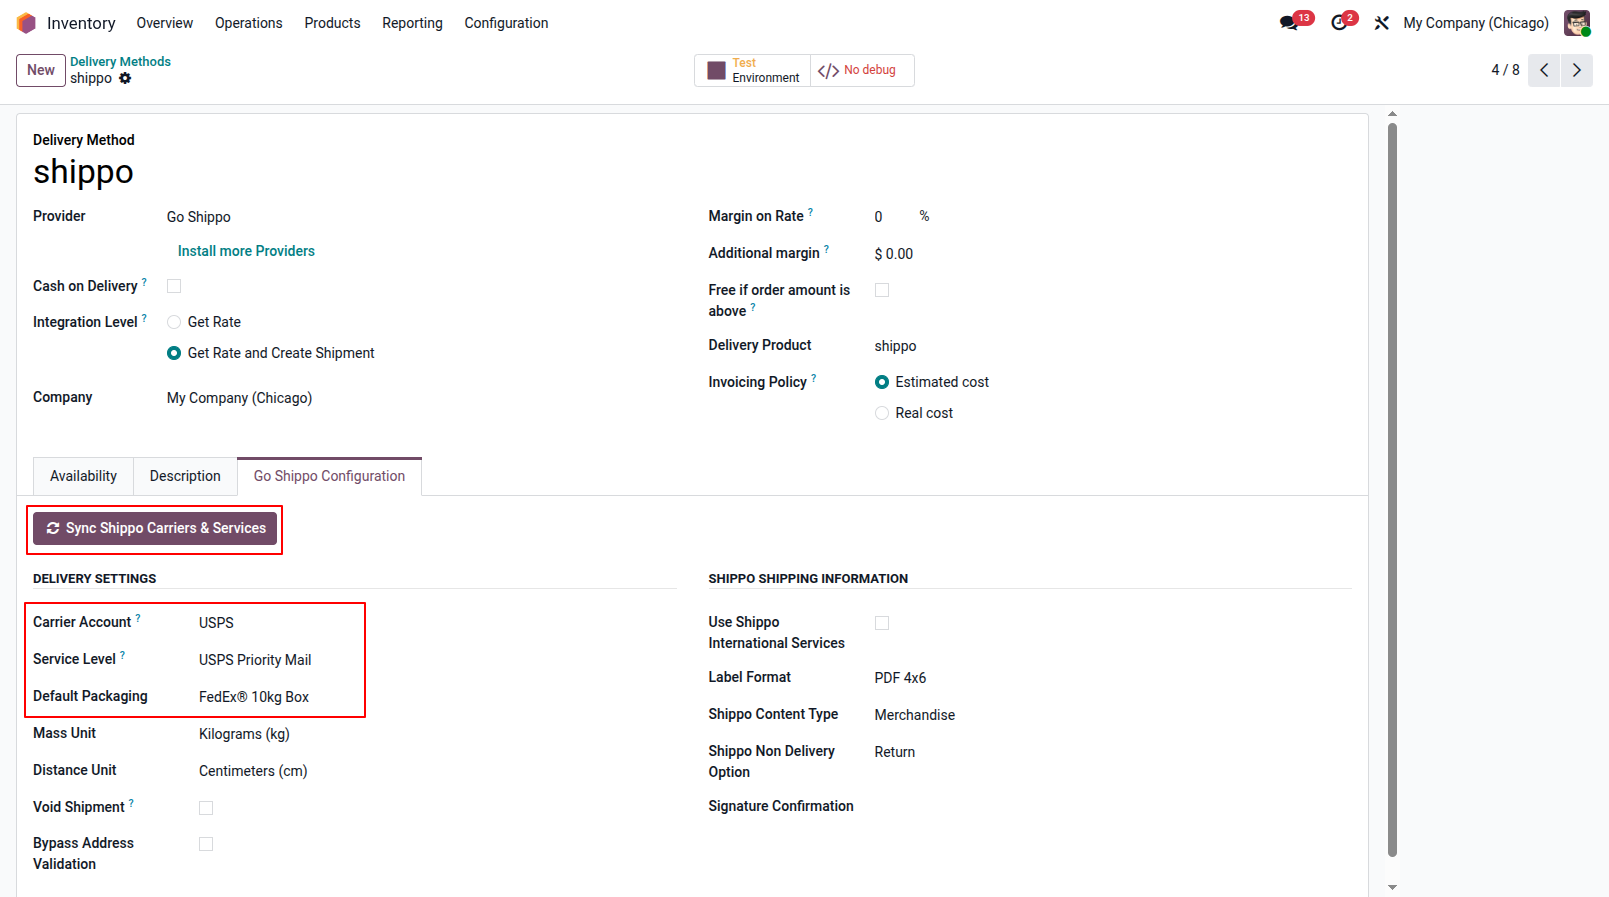1609x897 pixels.
Task: Open the activities clock icon
Action: coord(1339,23)
